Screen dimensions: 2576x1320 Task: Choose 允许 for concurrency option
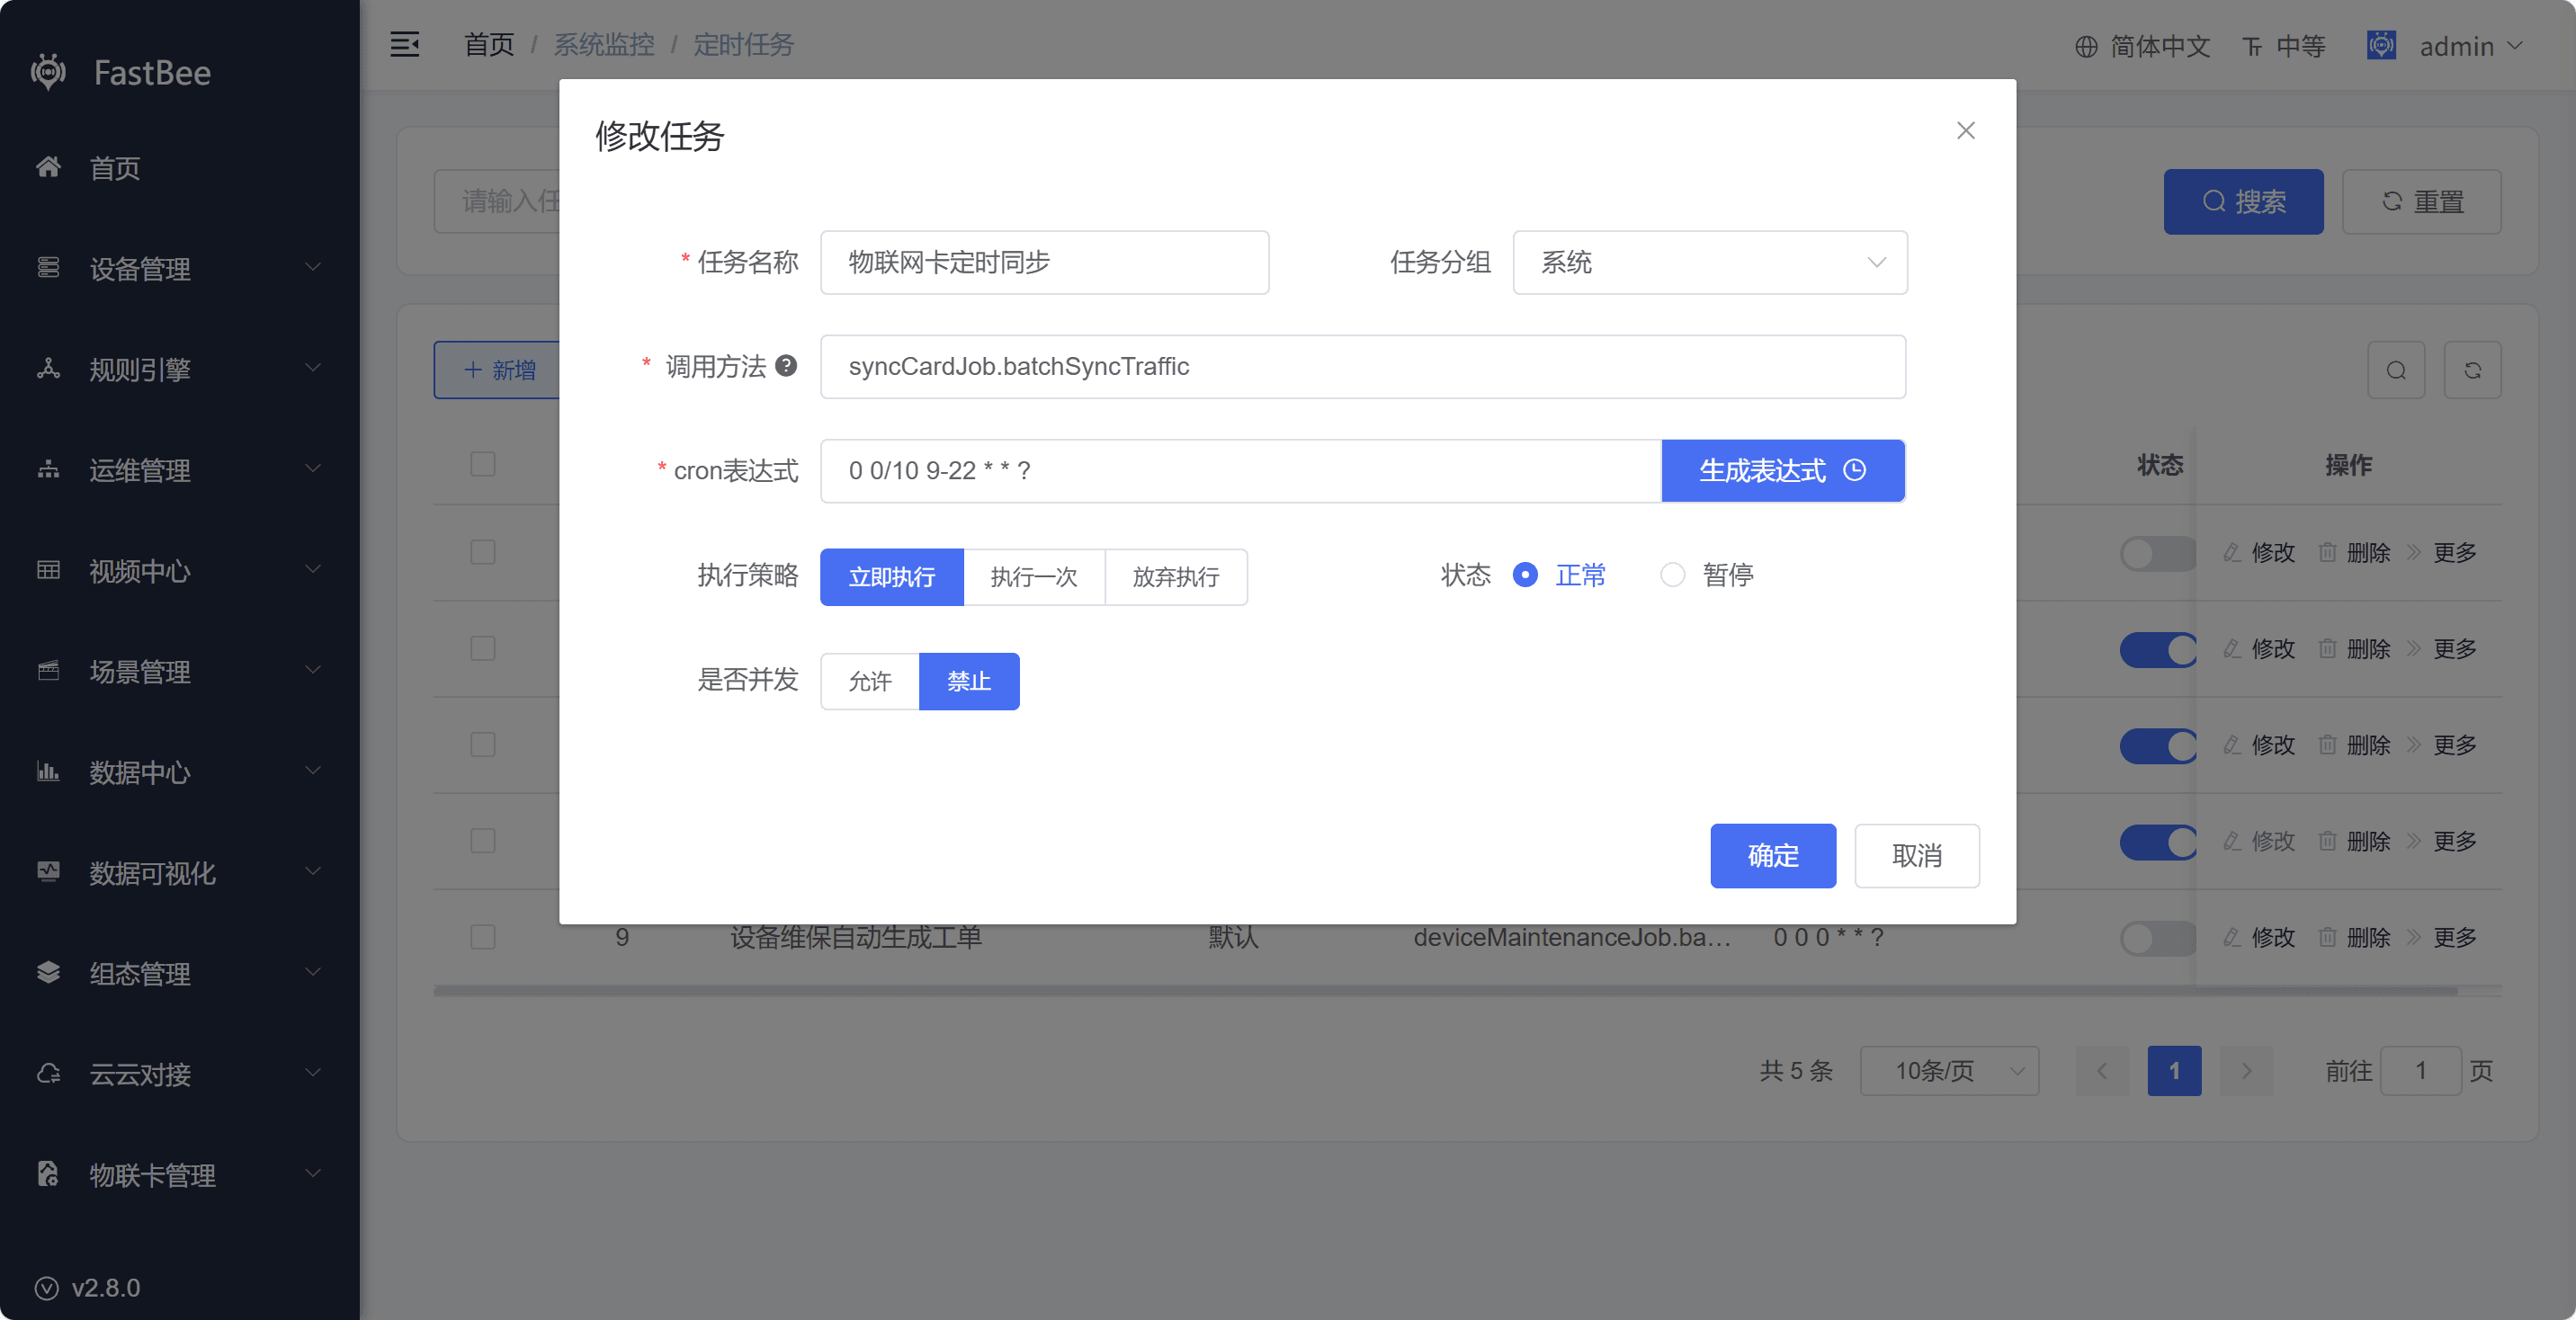click(x=869, y=681)
